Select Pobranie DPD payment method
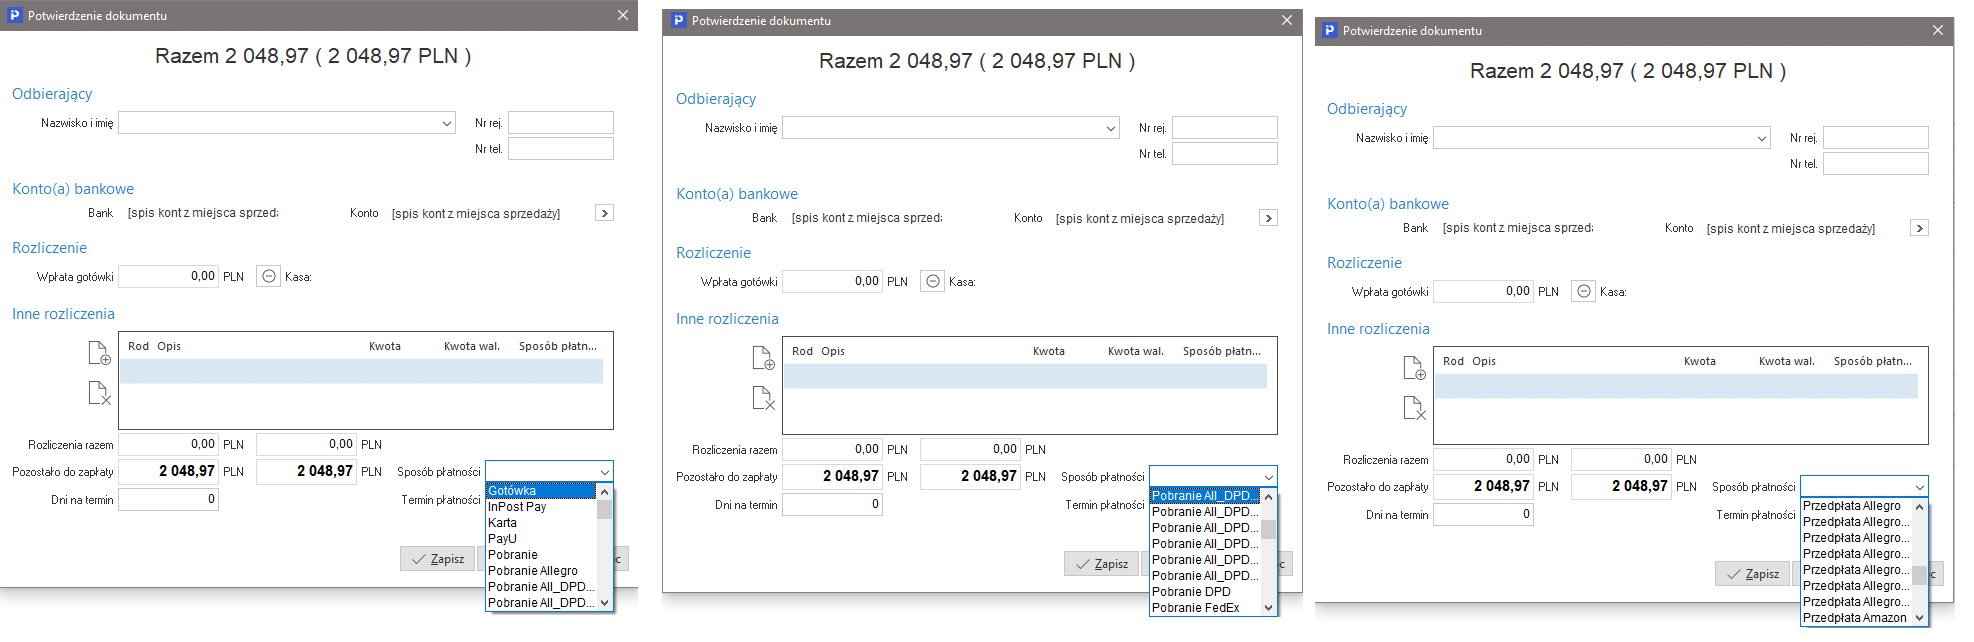This screenshot has height=642, width=1974. (x=1205, y=592)
